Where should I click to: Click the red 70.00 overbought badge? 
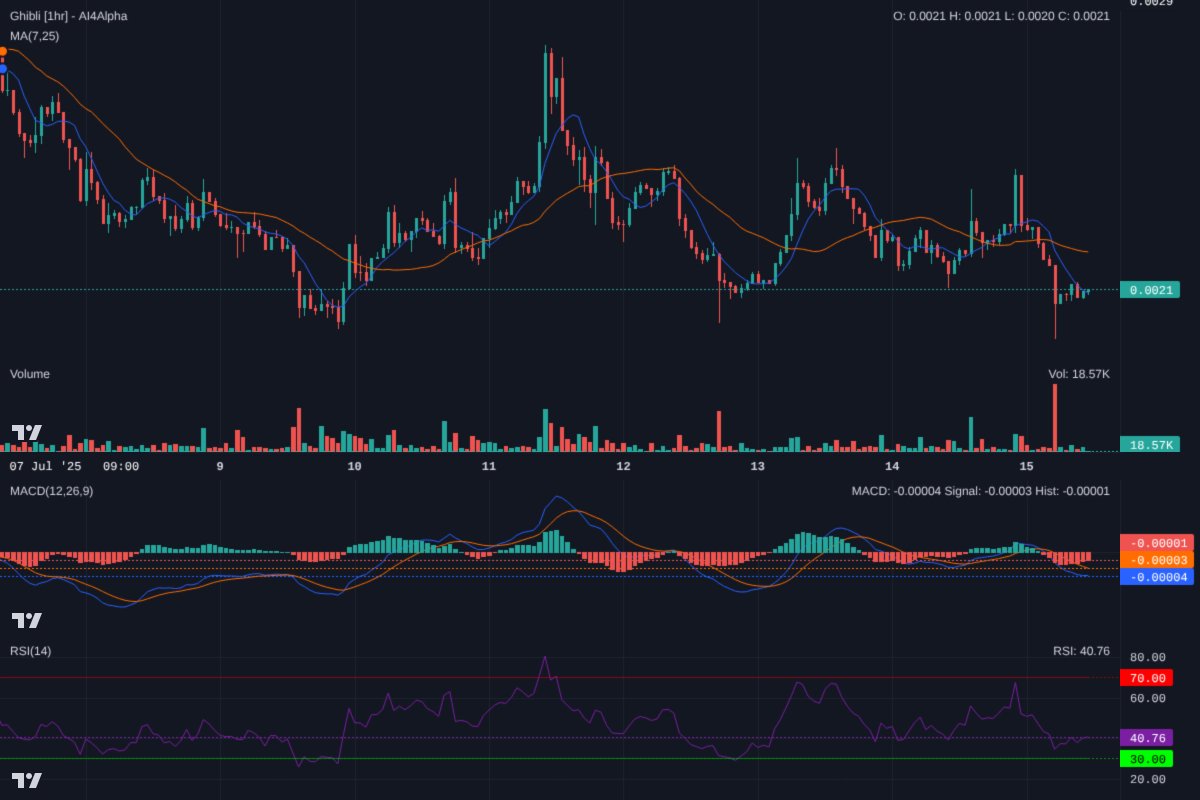1146,678
